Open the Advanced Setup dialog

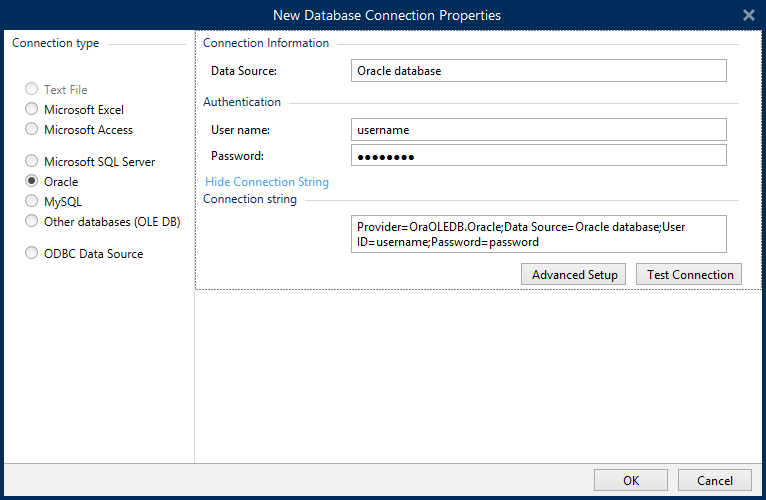coord(574,275)
